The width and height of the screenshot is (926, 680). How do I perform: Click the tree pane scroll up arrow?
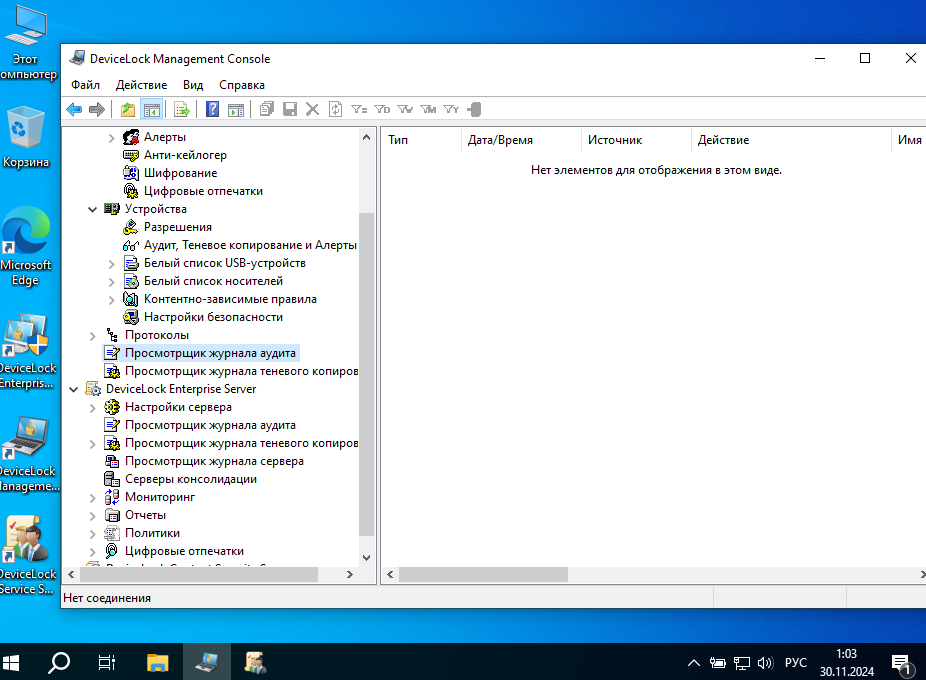click(x=366, y=137)
